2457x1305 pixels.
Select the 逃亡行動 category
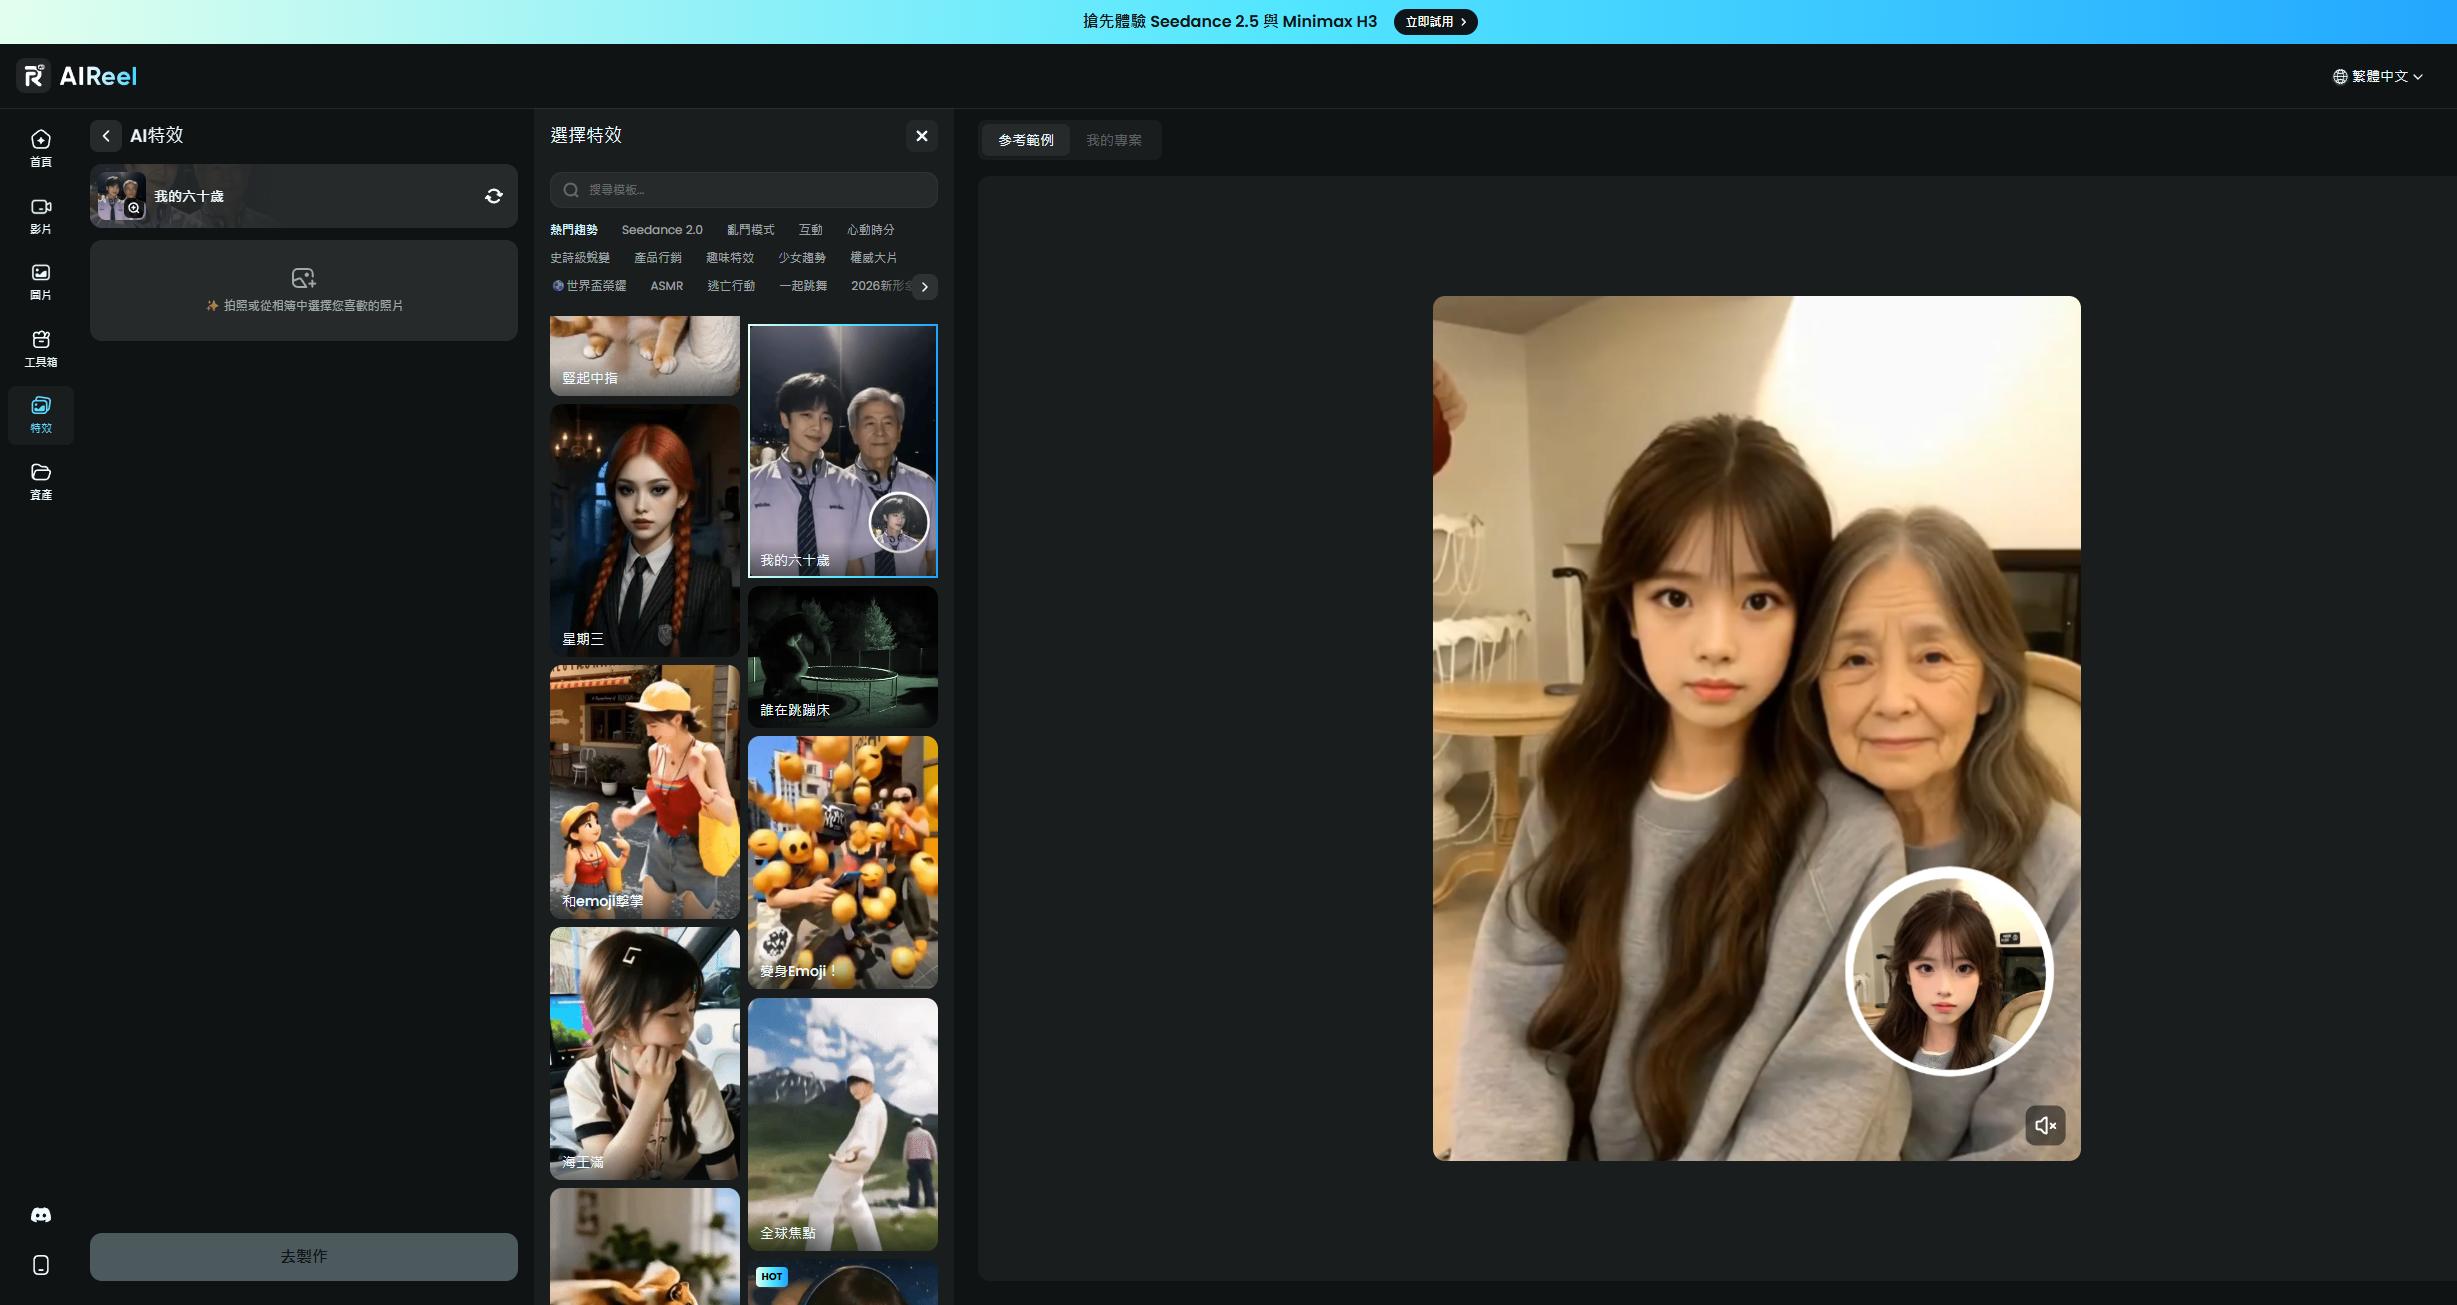(x=731, y=286)
